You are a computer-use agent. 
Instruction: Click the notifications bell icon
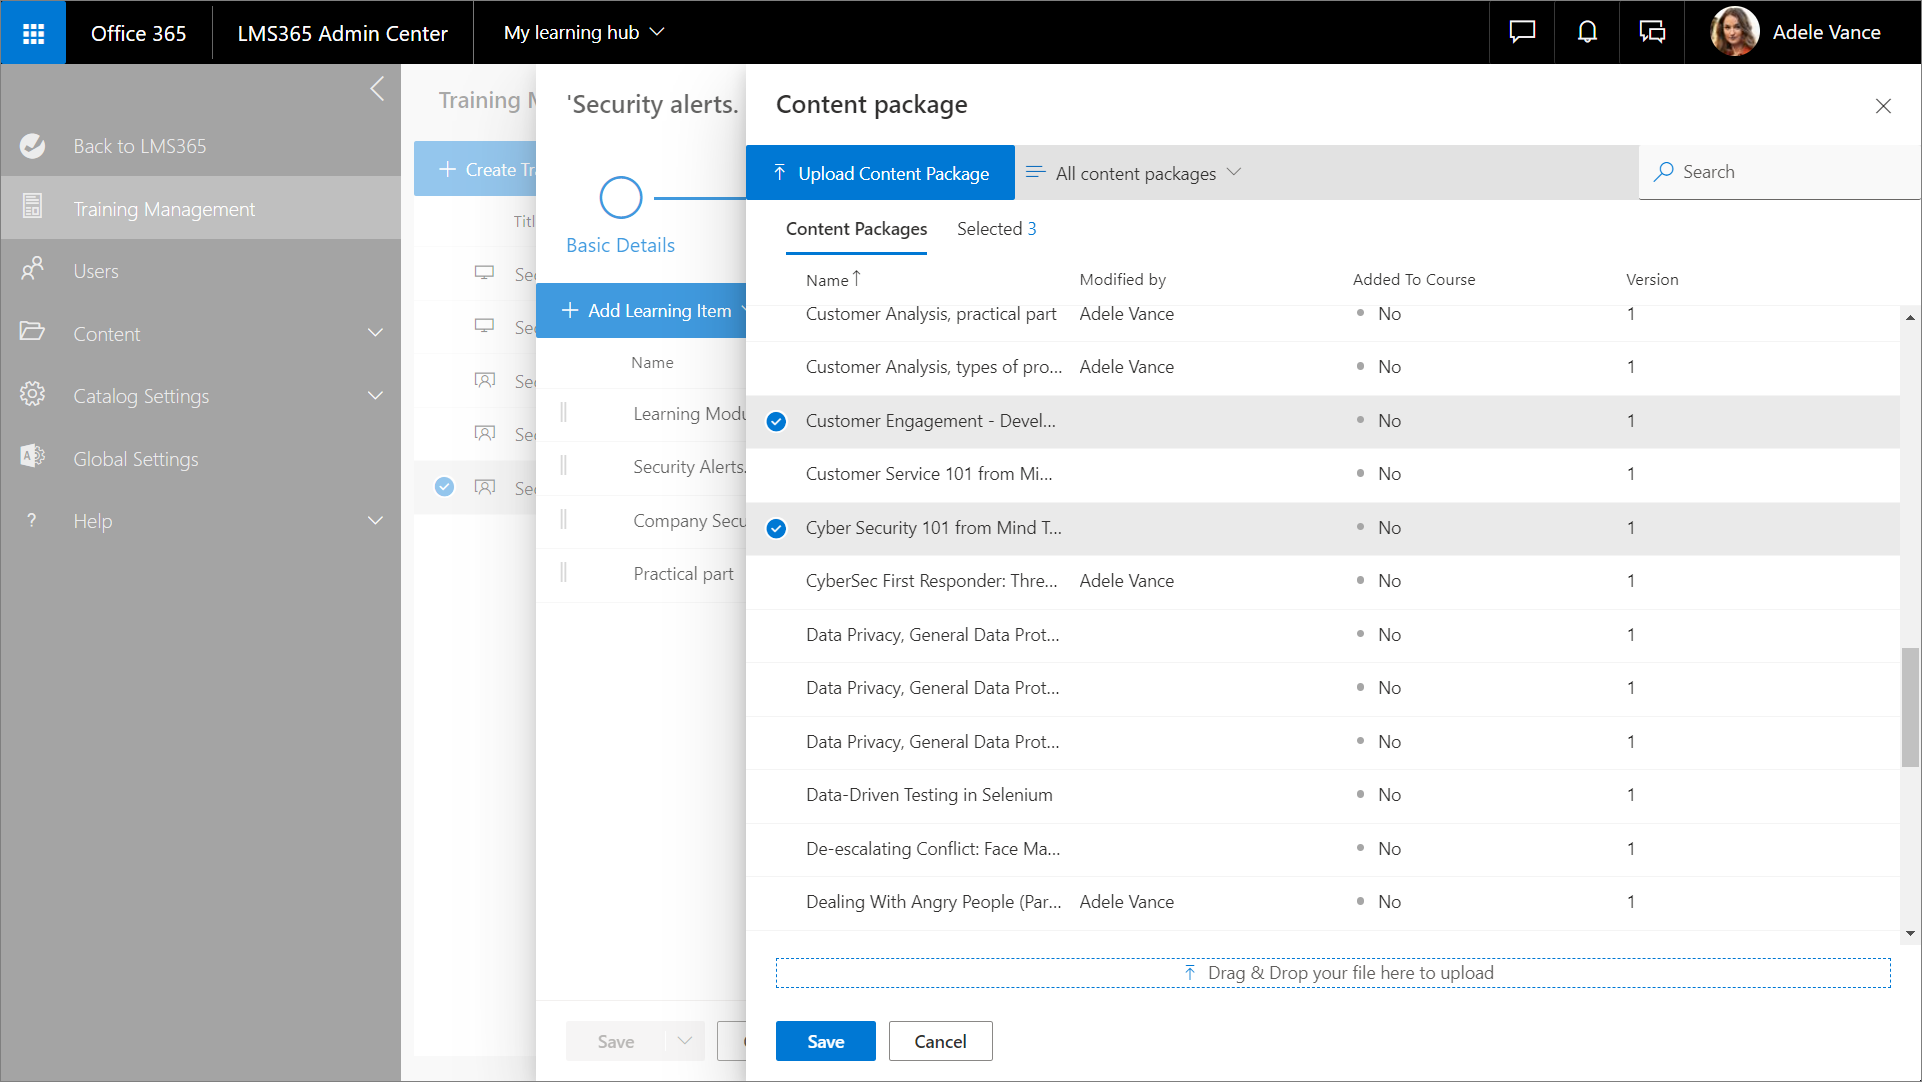(1587, 33)
